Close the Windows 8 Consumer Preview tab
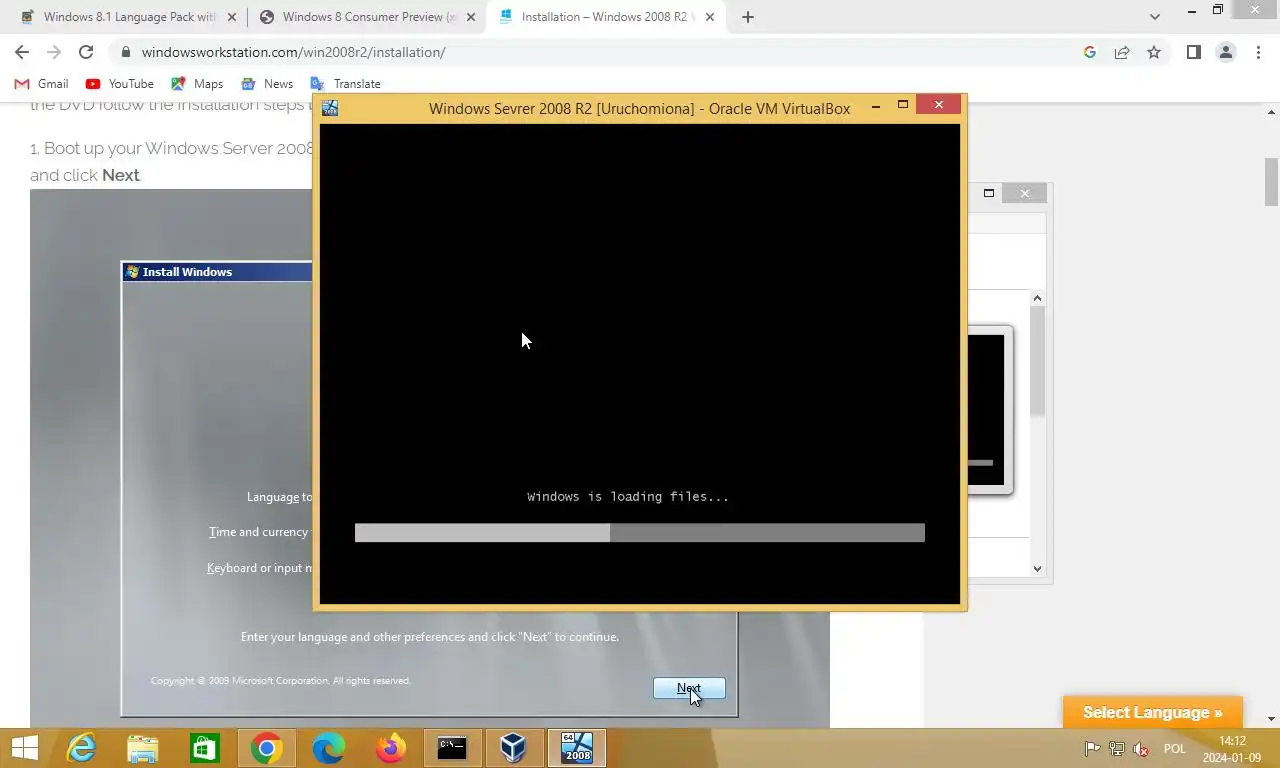 click(471, 17)
